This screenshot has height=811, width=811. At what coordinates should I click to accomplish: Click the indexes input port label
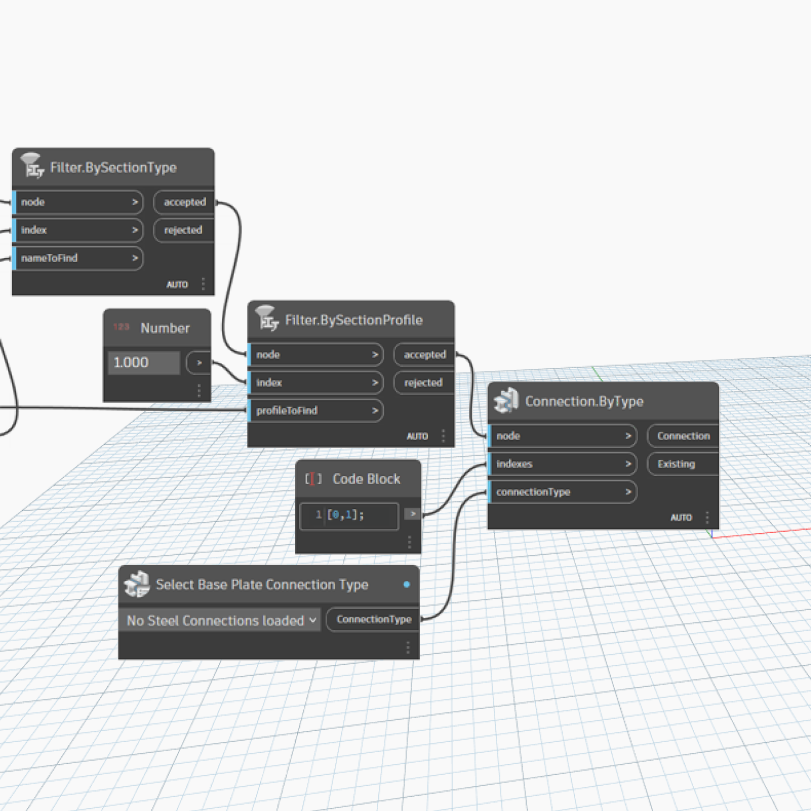pyautogui.click(x=514, y=463)
